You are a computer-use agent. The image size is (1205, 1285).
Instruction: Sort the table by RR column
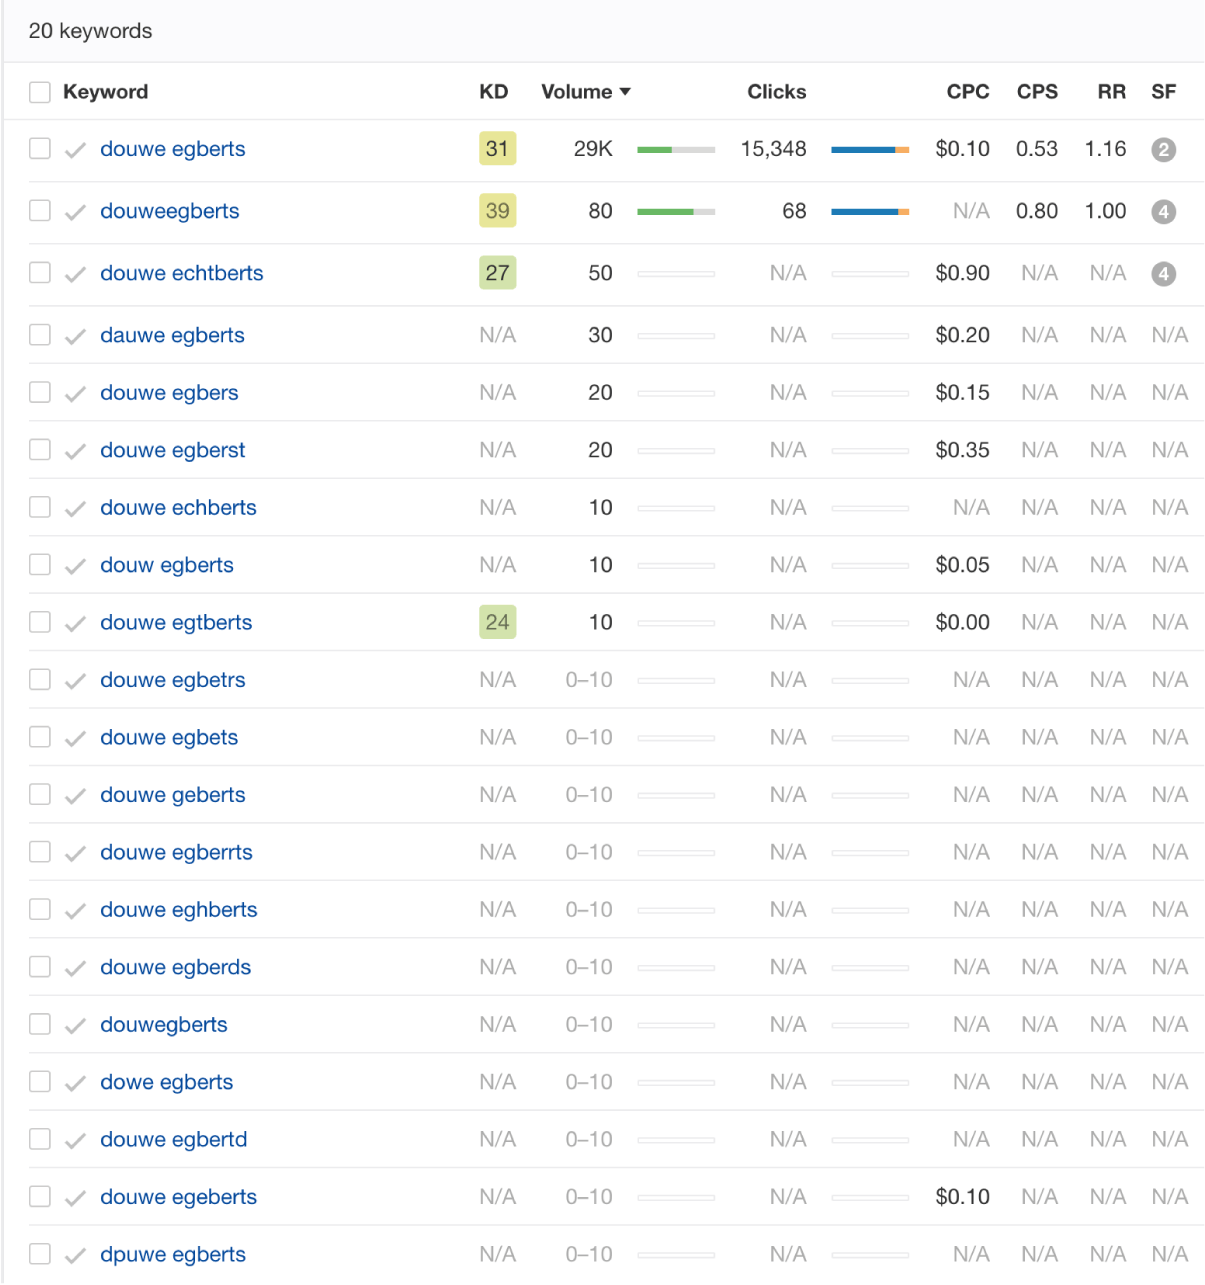[1111, 92]
